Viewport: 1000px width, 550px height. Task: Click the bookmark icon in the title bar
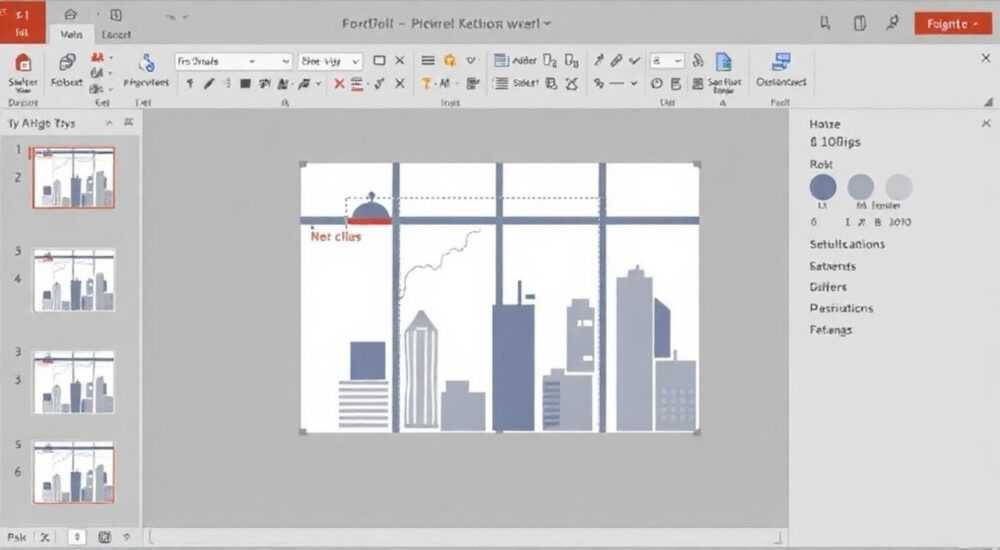(x=825, y=24)
